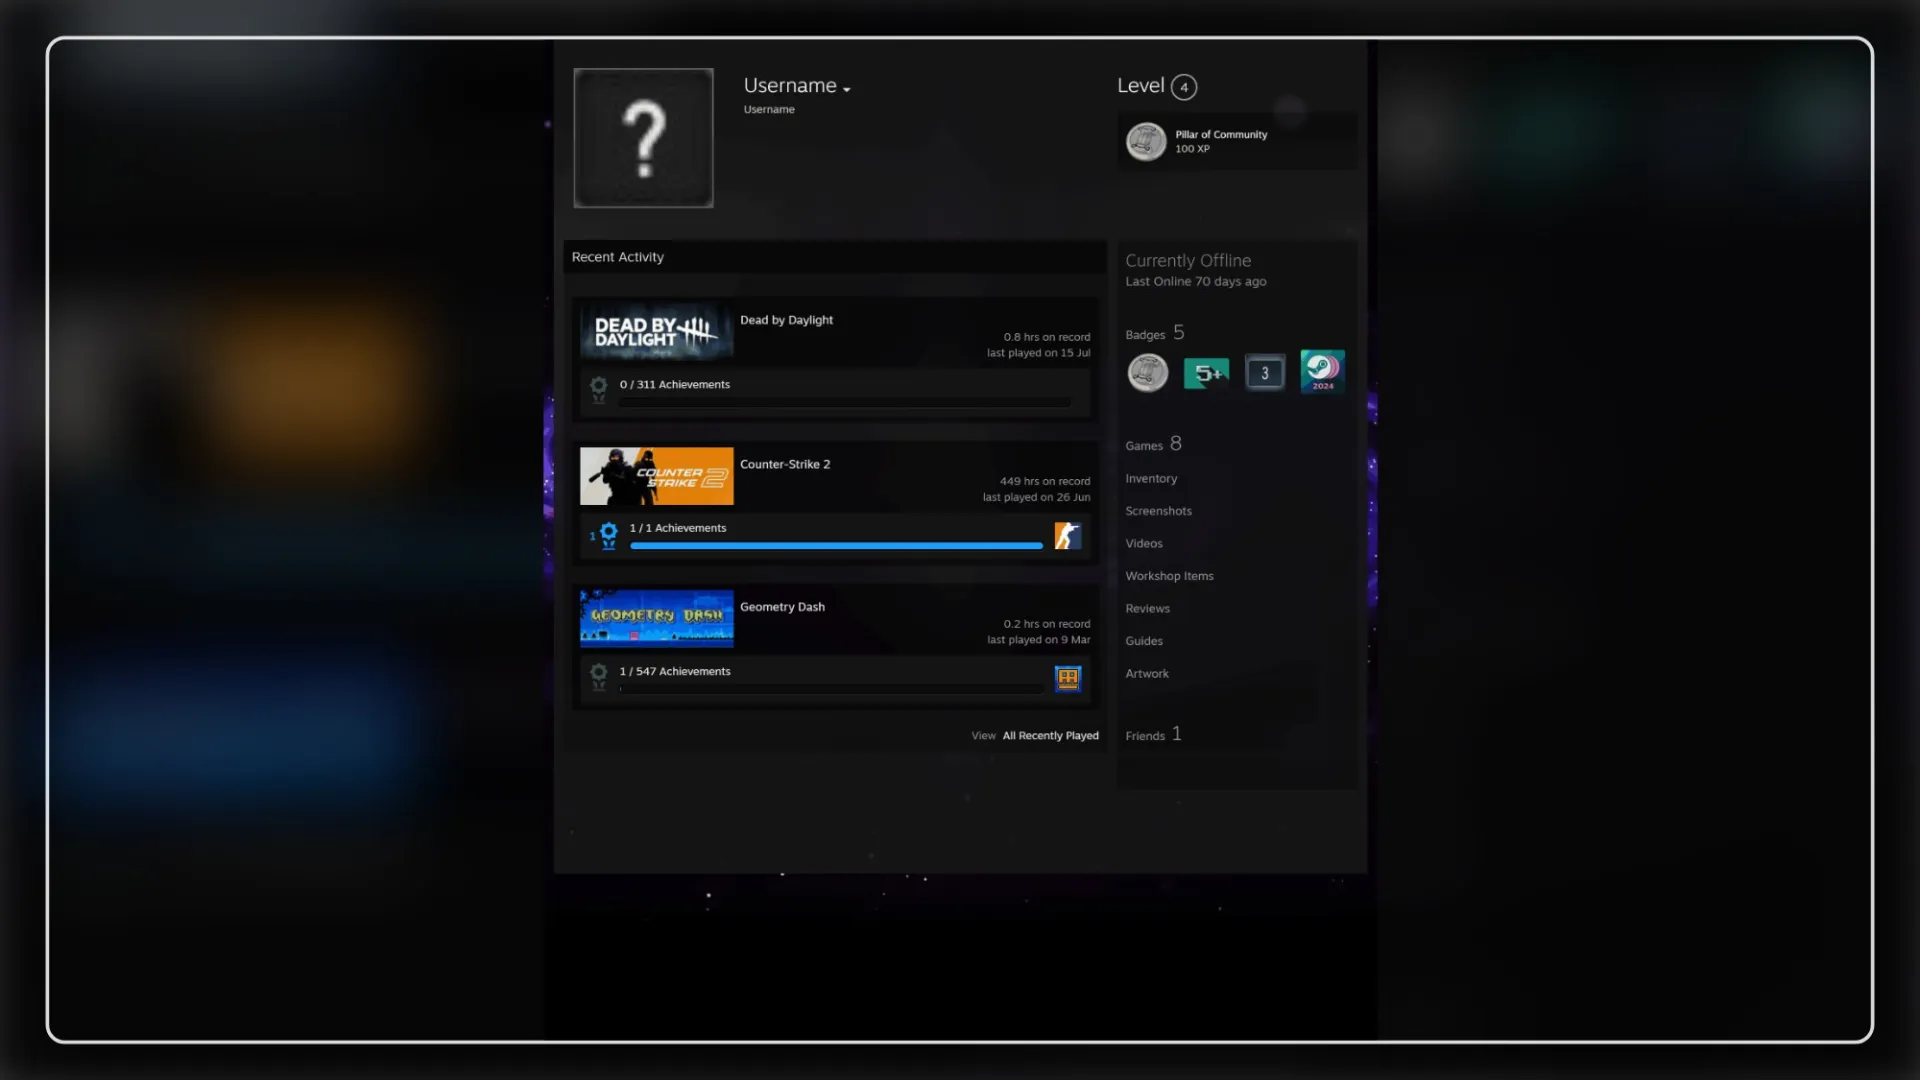Open the Geometry Dash game banner
This screenshot has width=1920, height=1080.
[x=656, y=618]
